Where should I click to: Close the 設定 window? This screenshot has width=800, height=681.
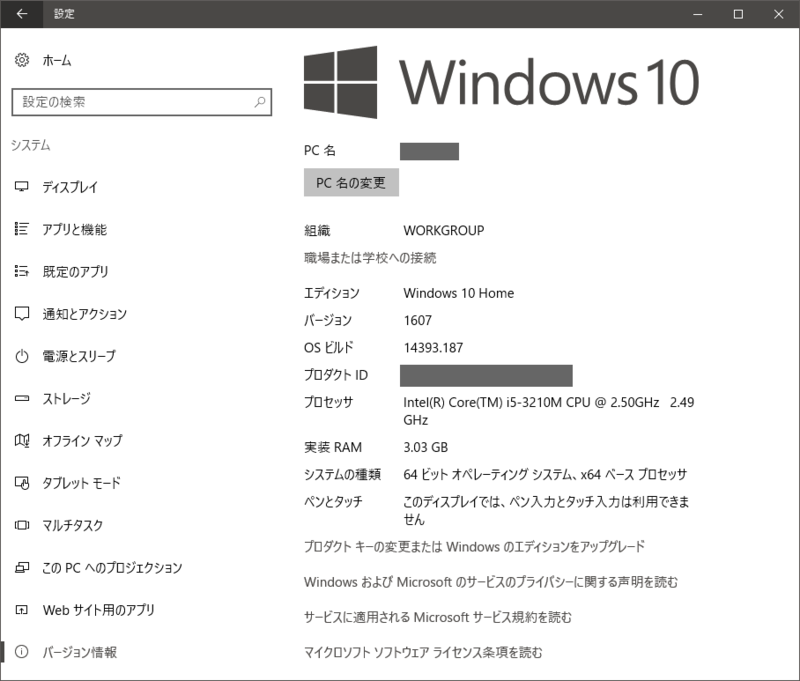pyautogui.click(x=779, y=14)
